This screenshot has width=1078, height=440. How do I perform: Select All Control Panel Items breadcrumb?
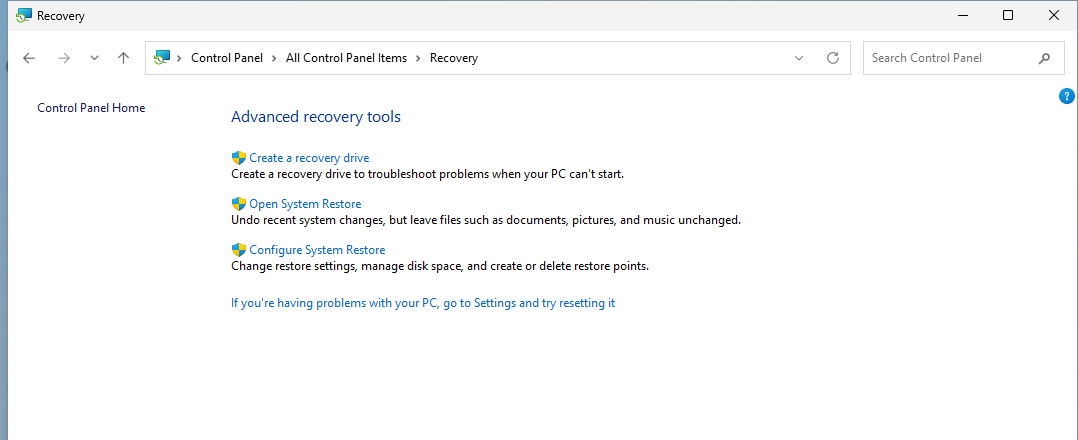pos(346,58)
